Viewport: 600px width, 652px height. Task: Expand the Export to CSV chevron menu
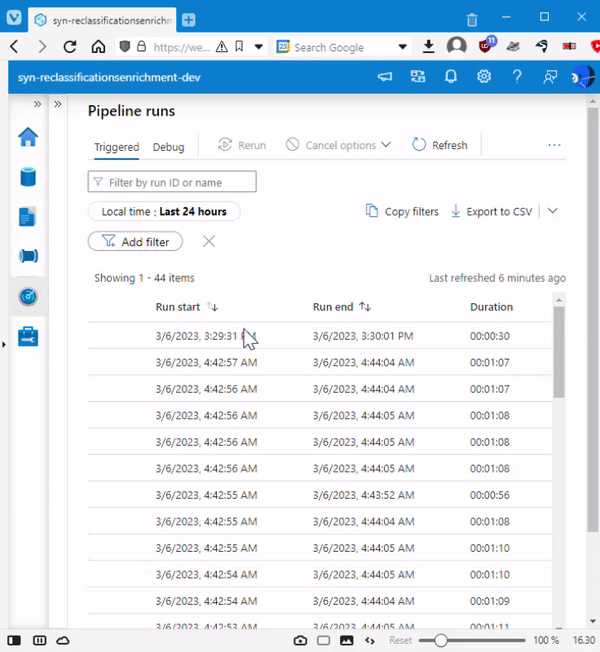[553, 211]
